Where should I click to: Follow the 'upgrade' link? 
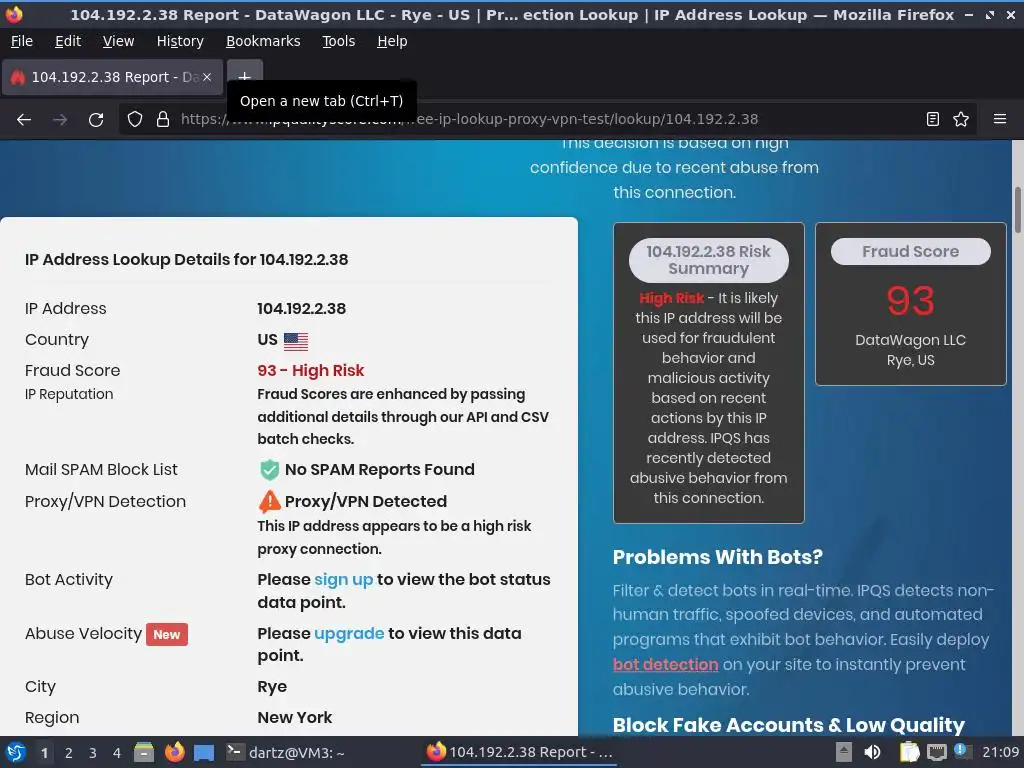coord(349,633)
